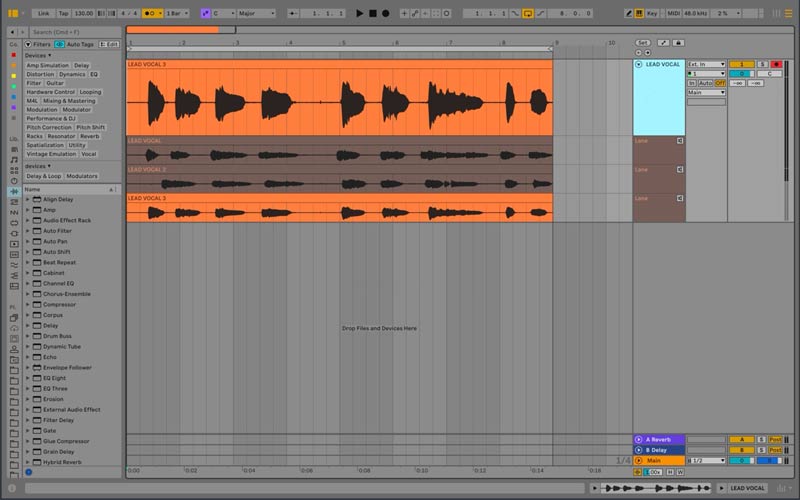800x500 pixels.
Task: Click the Link button
Action: (44, 13)
